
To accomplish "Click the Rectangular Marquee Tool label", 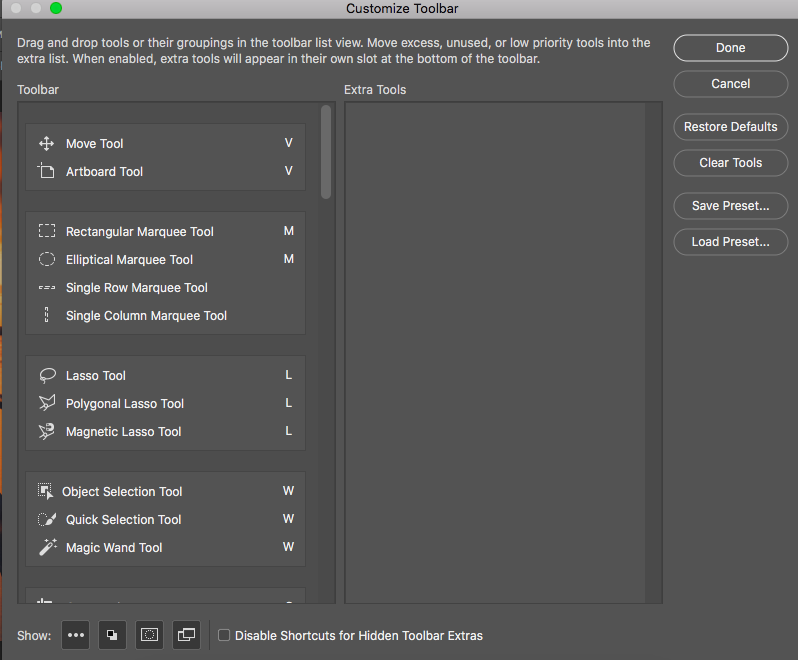I will pos(140,232).
